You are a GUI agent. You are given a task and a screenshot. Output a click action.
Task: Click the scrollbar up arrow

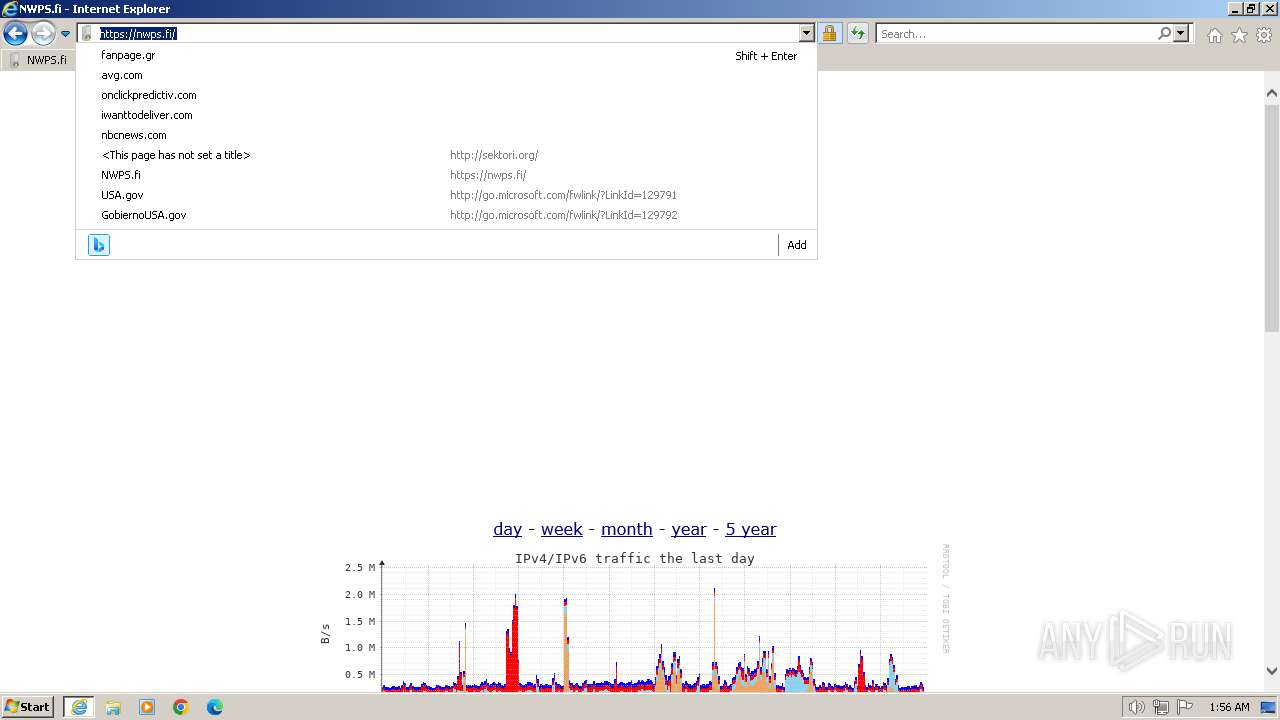(x=1272, y=93)
